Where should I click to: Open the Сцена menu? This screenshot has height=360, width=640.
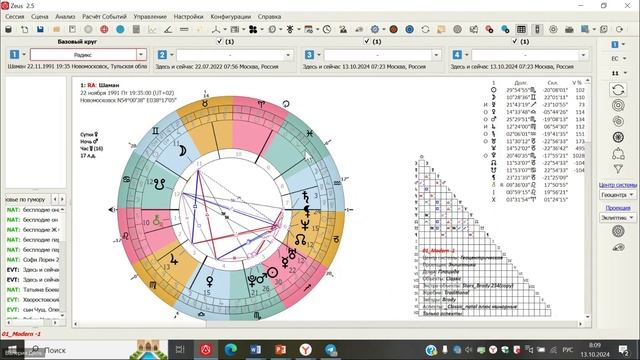(40, 17)
